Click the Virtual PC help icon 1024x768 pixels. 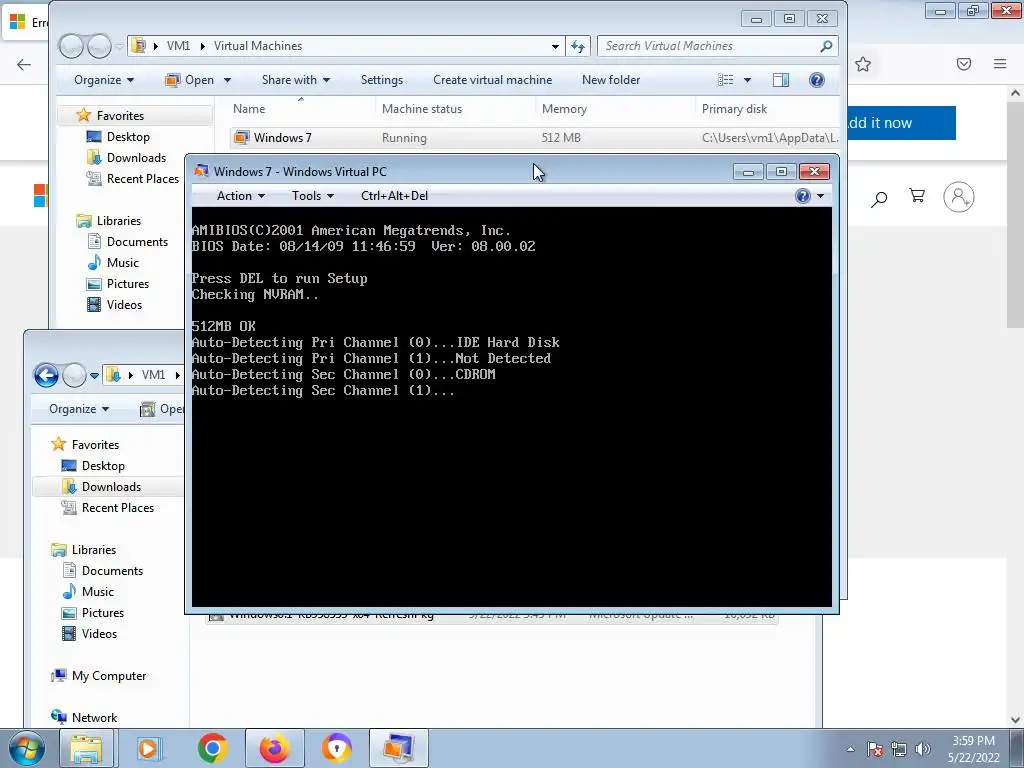pyautogui.click(x=803, y=196)
